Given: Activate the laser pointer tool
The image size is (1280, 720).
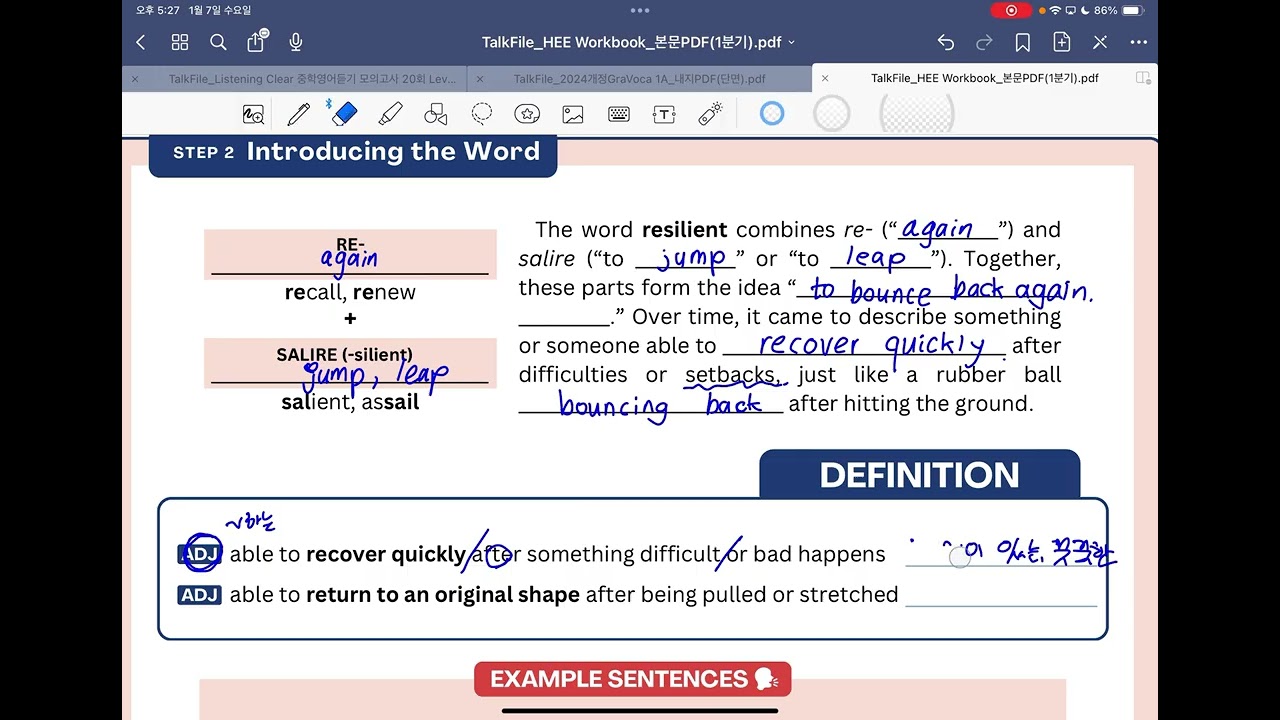Looking at the screenshot, I should pos(710,114).
